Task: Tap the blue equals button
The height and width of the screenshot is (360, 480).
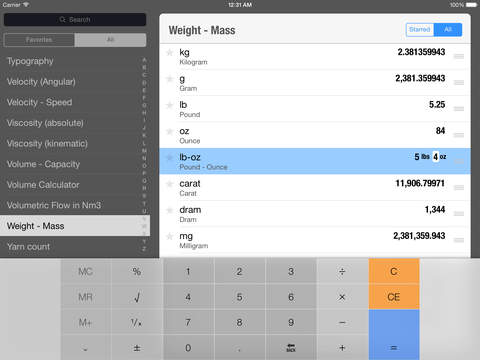Action: click(394, 335)
